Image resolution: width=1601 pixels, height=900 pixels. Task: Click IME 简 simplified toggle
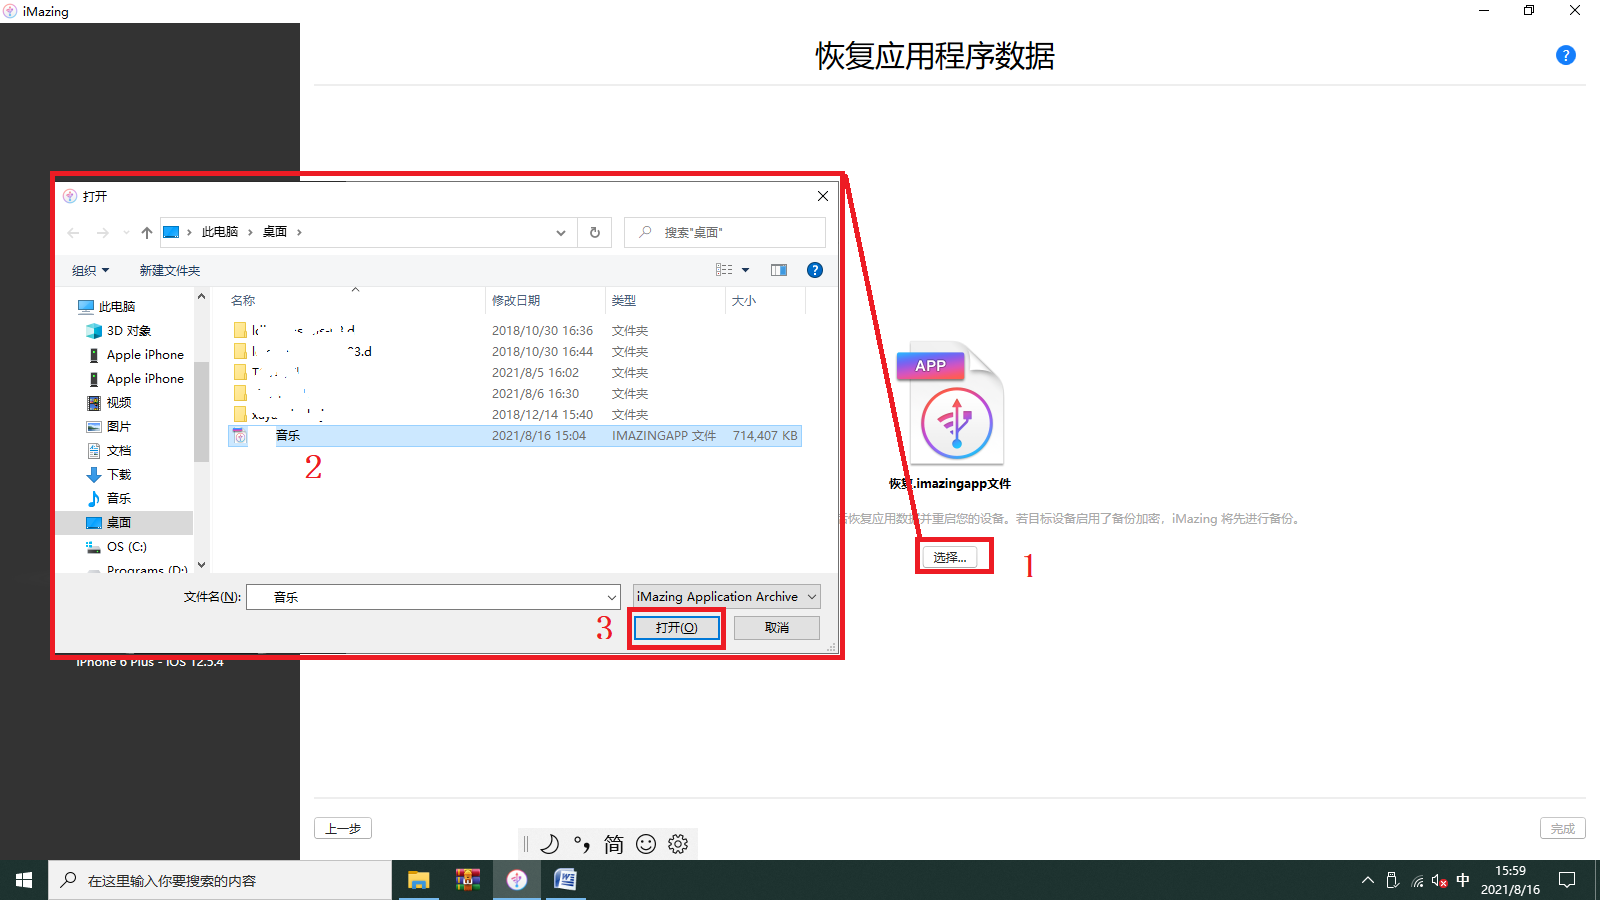pyautogui.click(x=614, y=844)
